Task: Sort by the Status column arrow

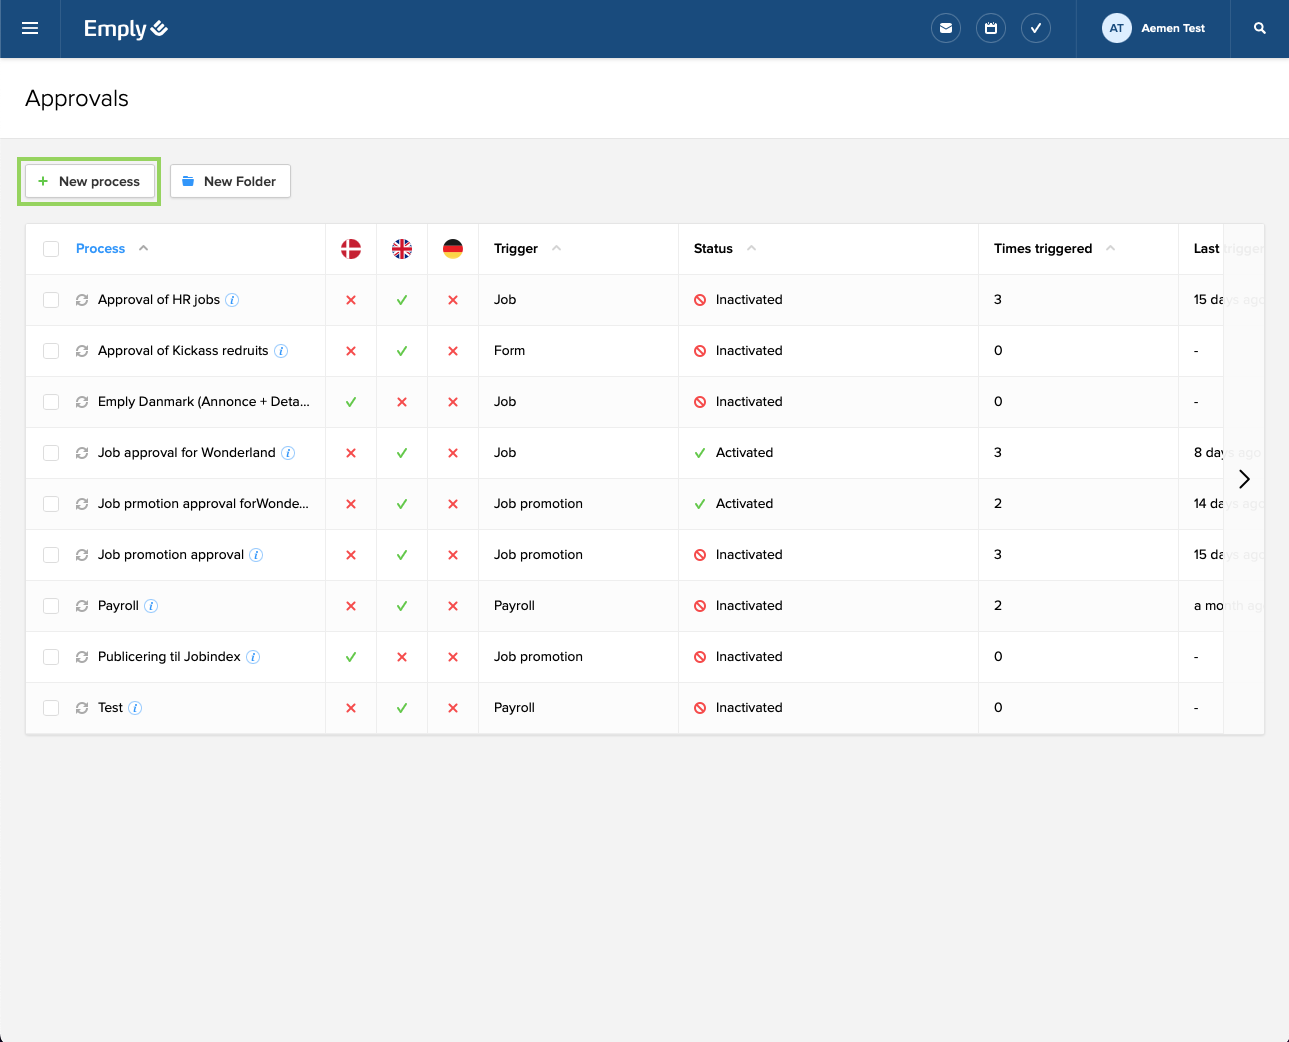Action: pos(751,248)
